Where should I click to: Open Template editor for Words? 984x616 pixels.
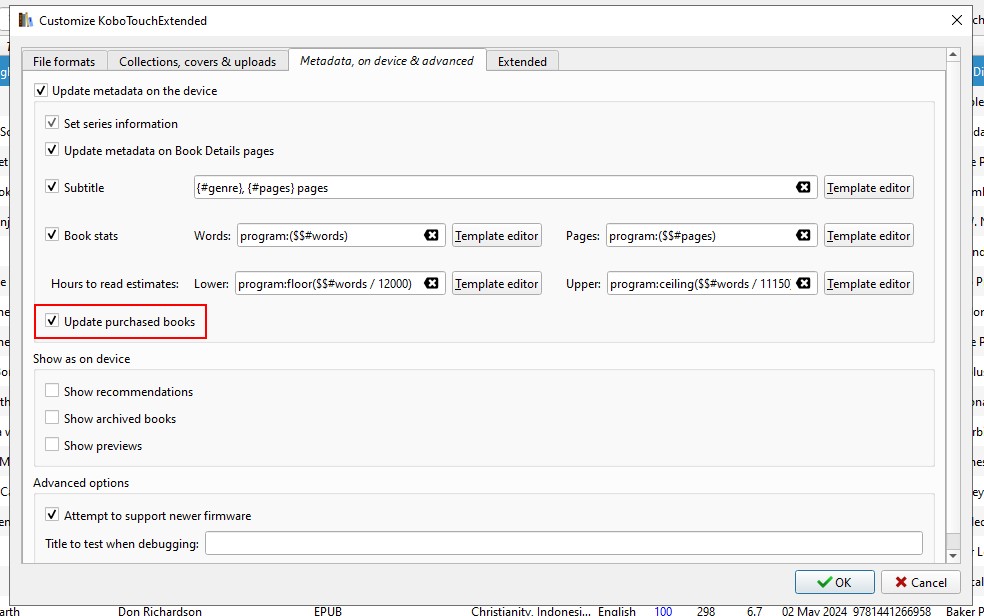496,235
